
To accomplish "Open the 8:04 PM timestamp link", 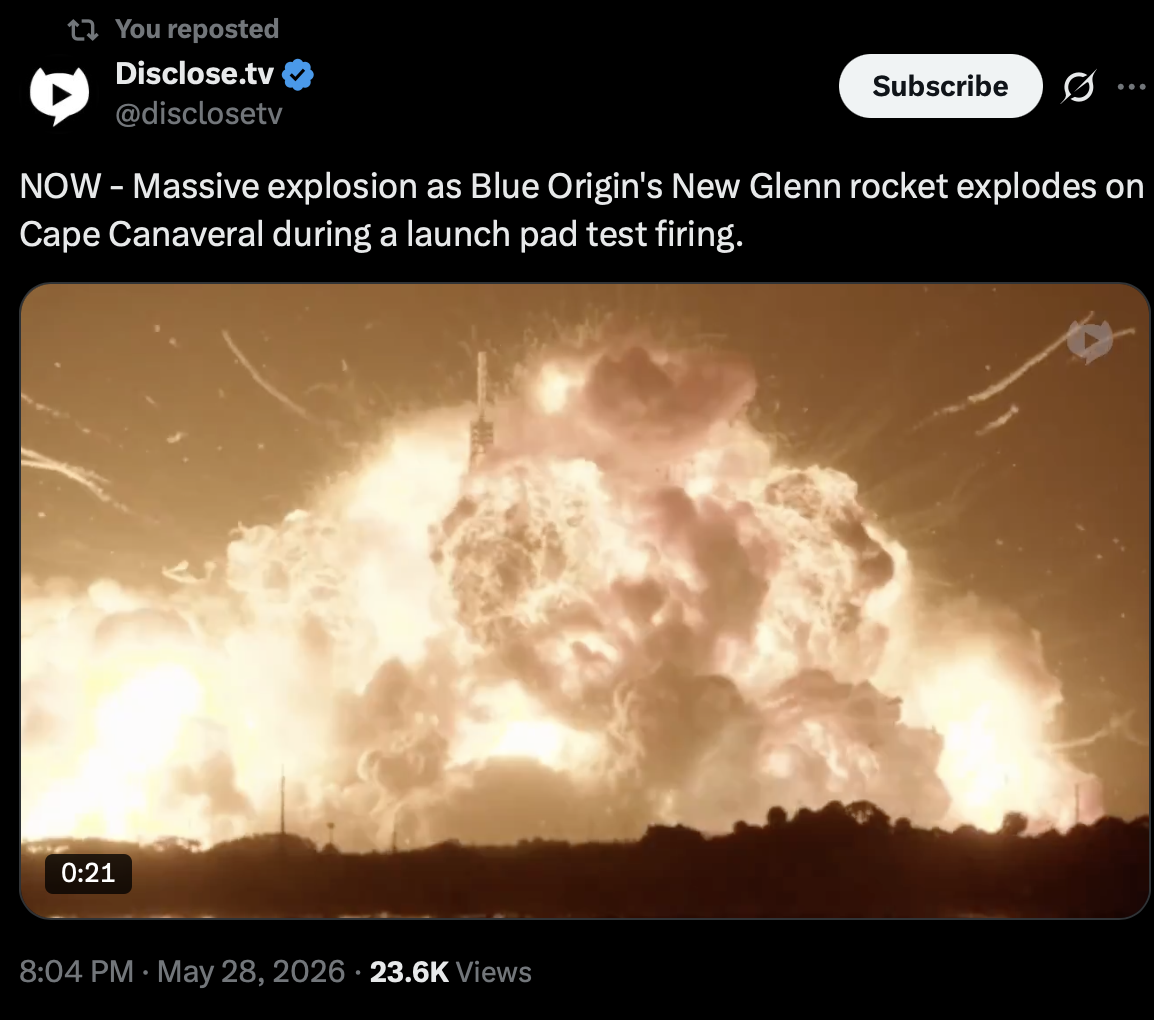I will pos(77,972).
